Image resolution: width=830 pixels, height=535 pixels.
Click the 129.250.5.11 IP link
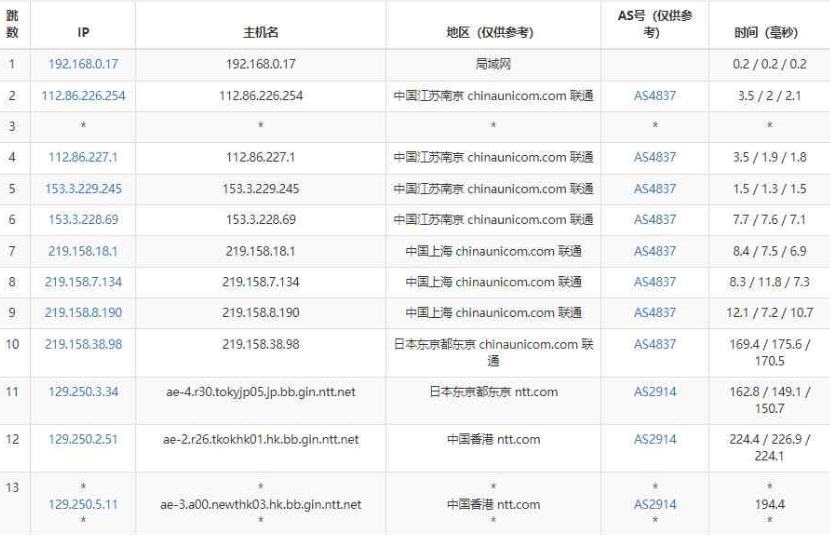point(83,504)
